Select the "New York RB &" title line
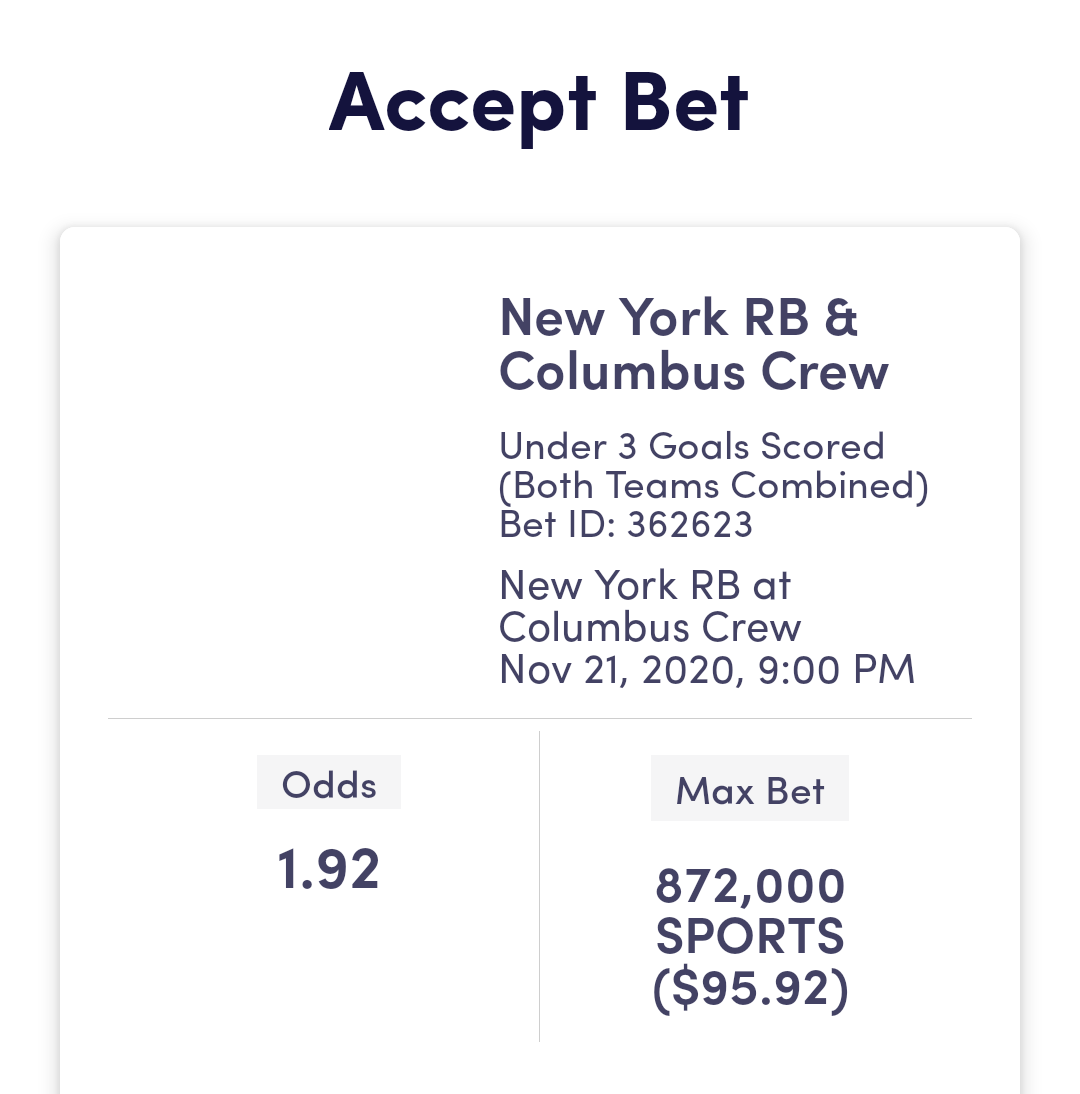This screenshot has height=1094, width=1080. (678, 317)
